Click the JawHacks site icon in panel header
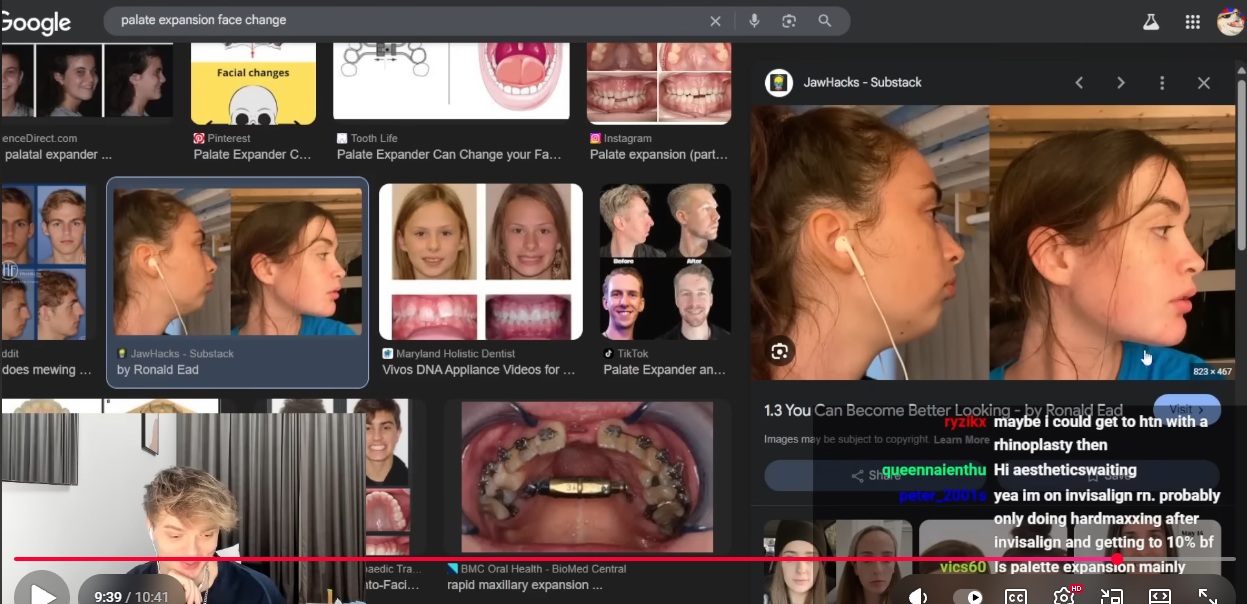 point(779,83)
